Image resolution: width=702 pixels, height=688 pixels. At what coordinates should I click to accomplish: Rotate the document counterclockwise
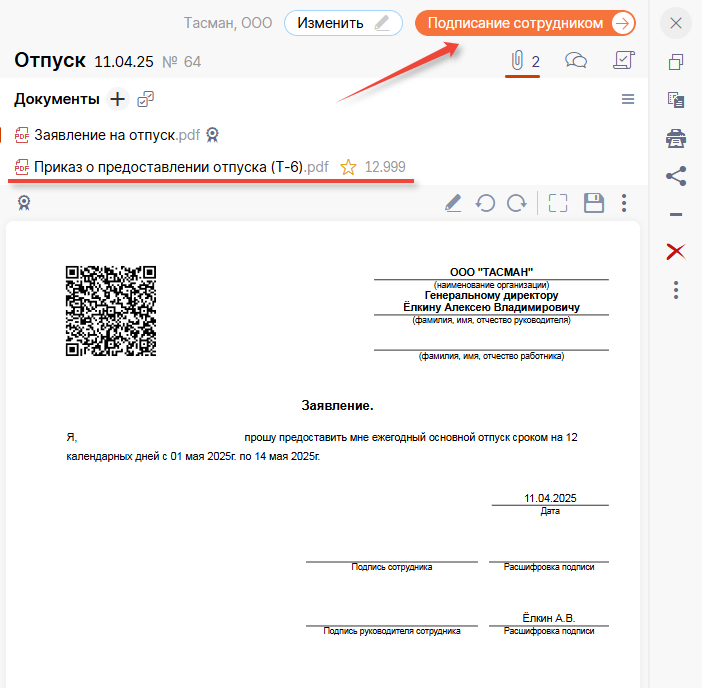coord(485,203)
